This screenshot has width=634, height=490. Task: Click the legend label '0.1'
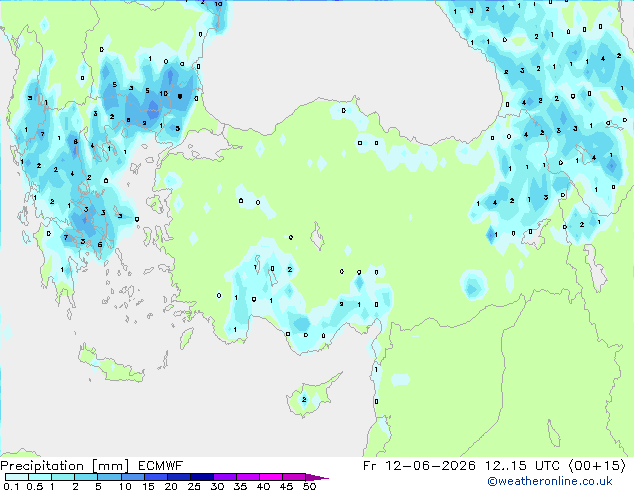11,486
